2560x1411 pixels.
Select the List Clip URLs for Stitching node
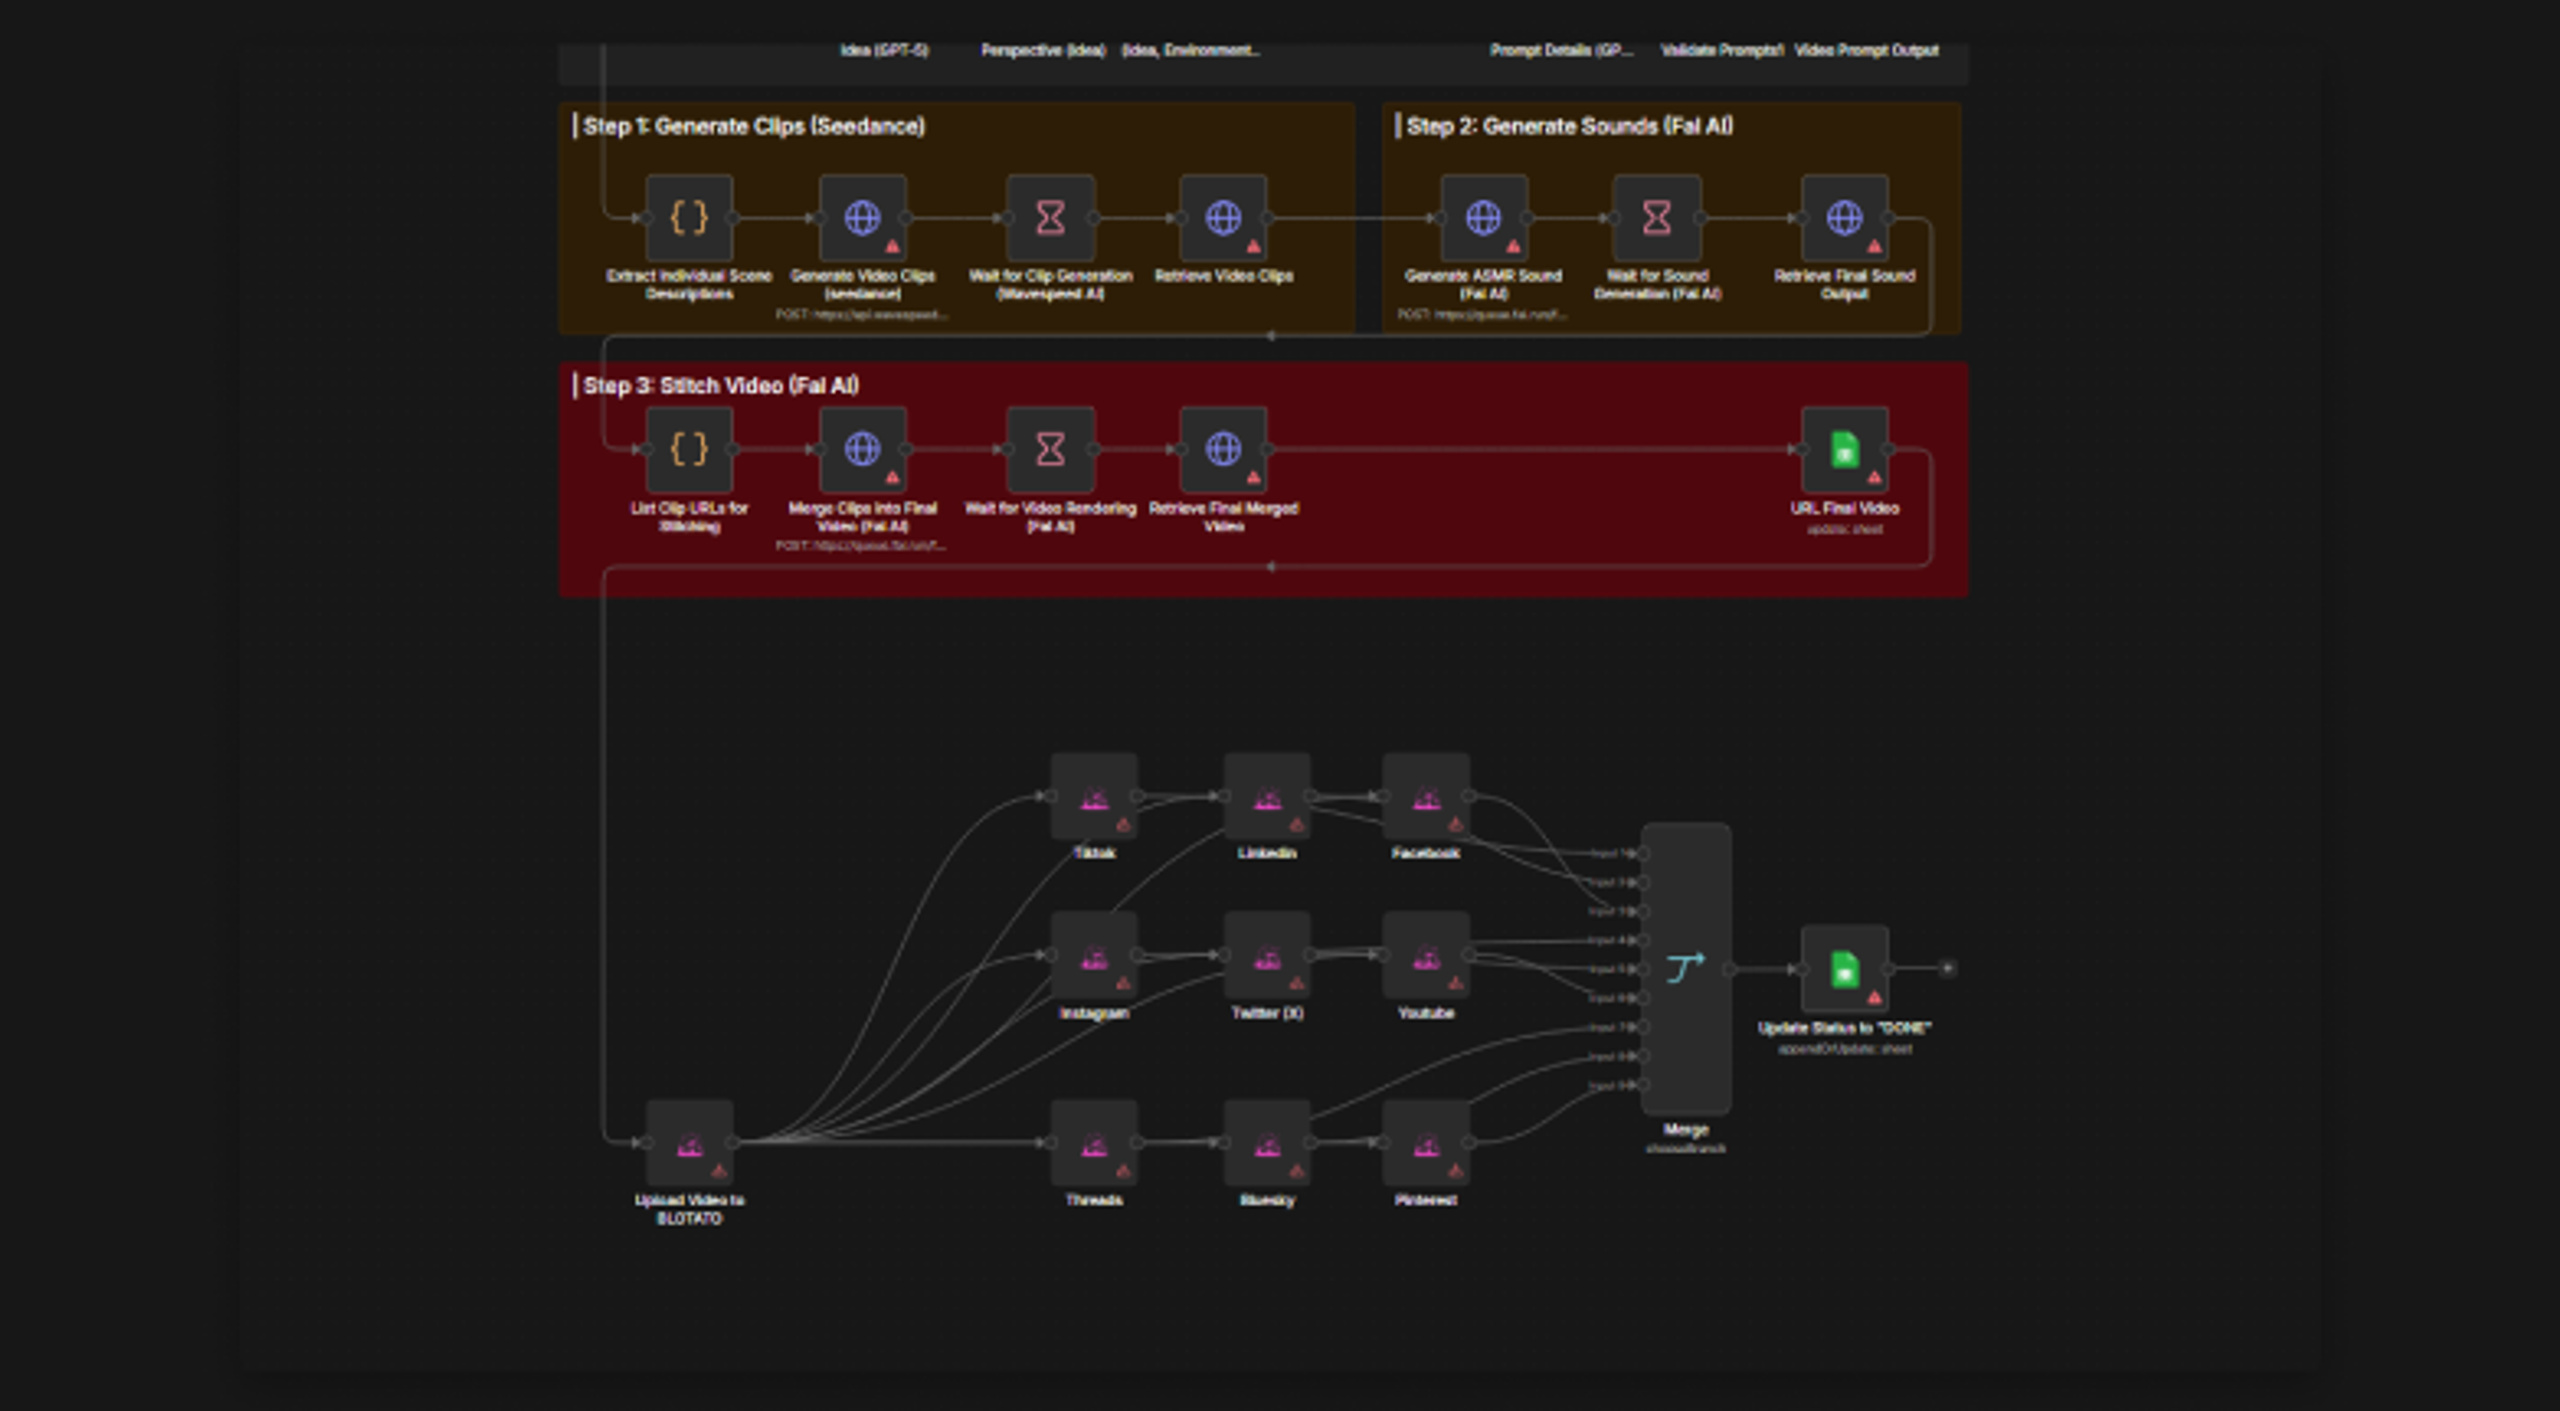pyautogui.click(x=689, y=450)
